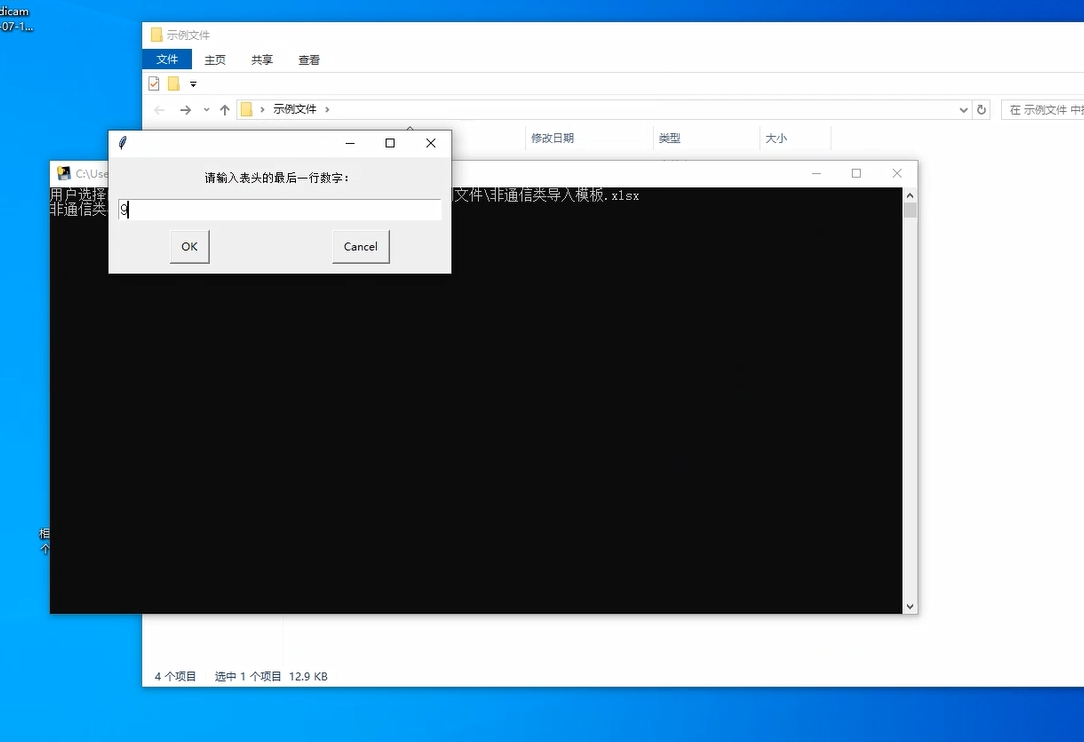1084x742 pixels.
Task: Click the console window title bar icon
Action: [64, 174]
